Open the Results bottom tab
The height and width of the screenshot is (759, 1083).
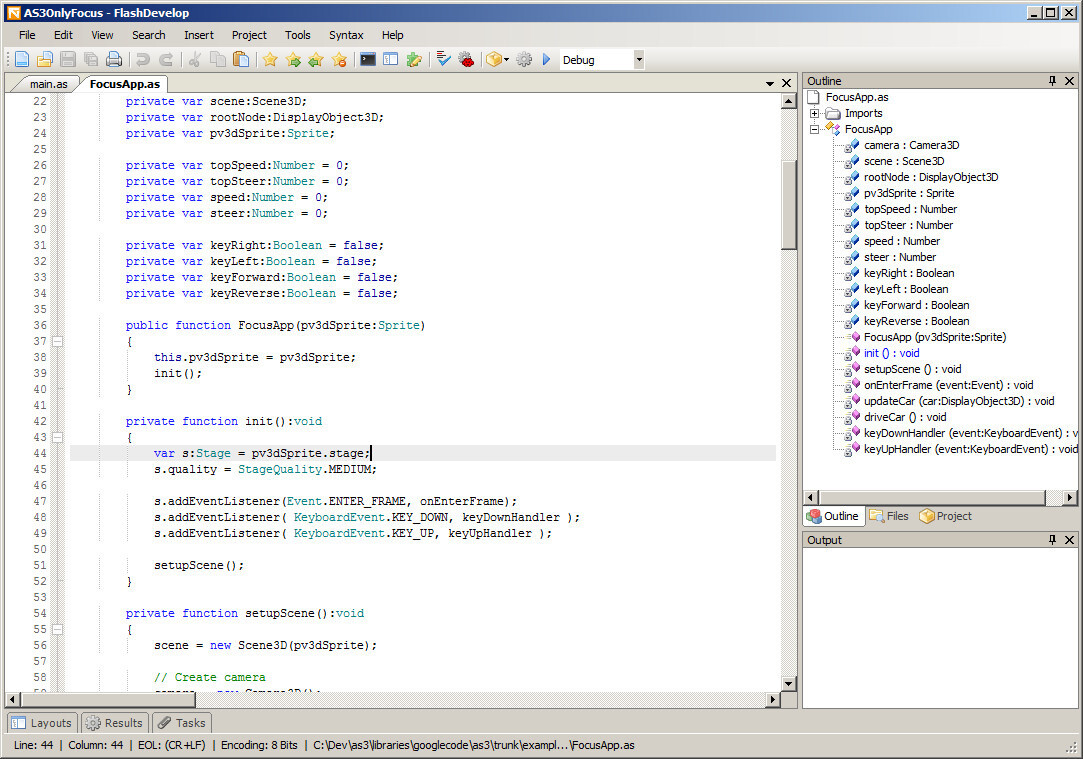[x=115, y=723]
